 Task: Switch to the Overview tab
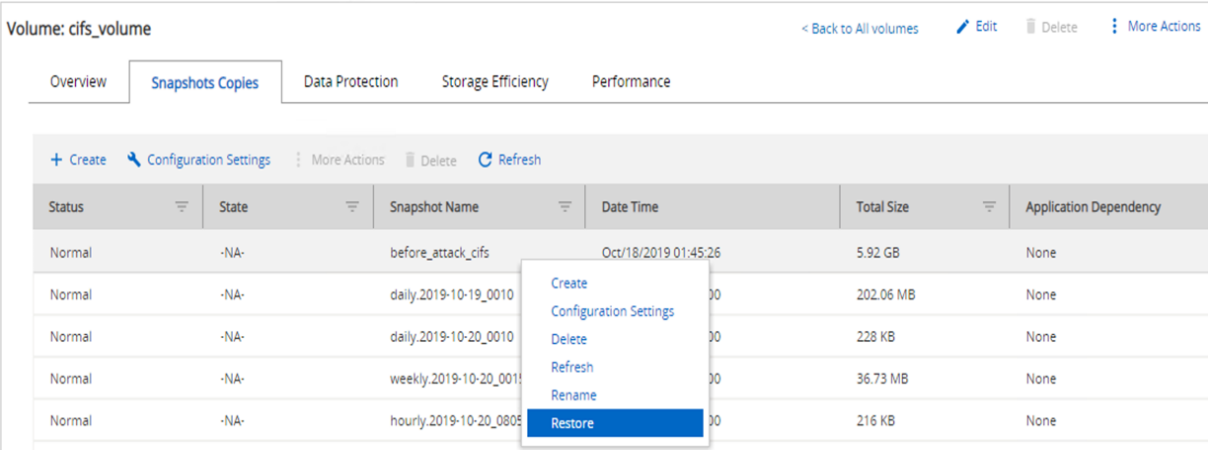click(78, 82)
